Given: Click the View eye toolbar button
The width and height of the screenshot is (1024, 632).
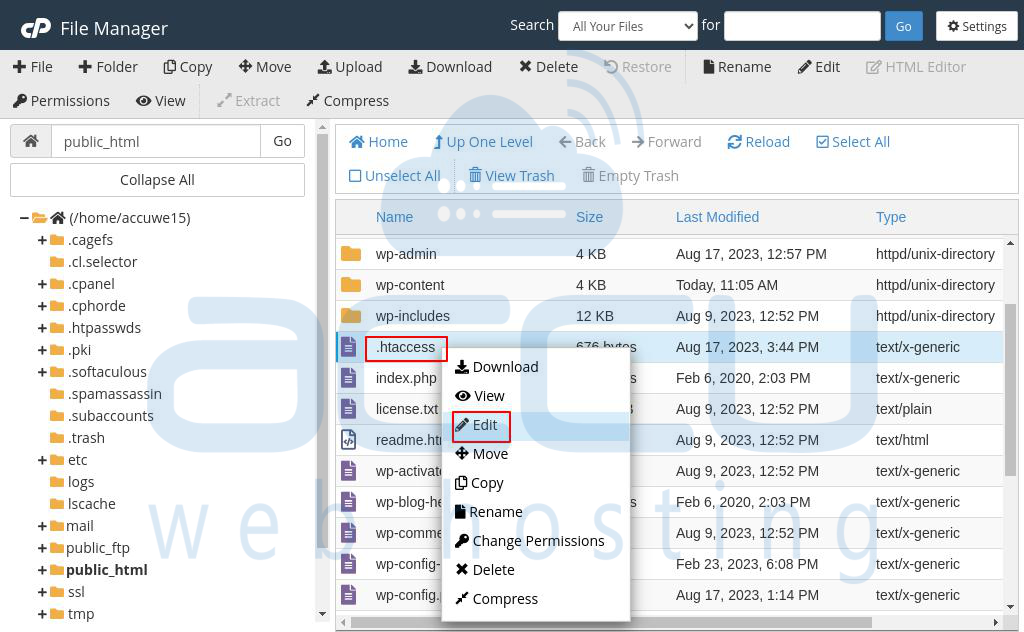Looking at the screenshot, I should (161, 101).
